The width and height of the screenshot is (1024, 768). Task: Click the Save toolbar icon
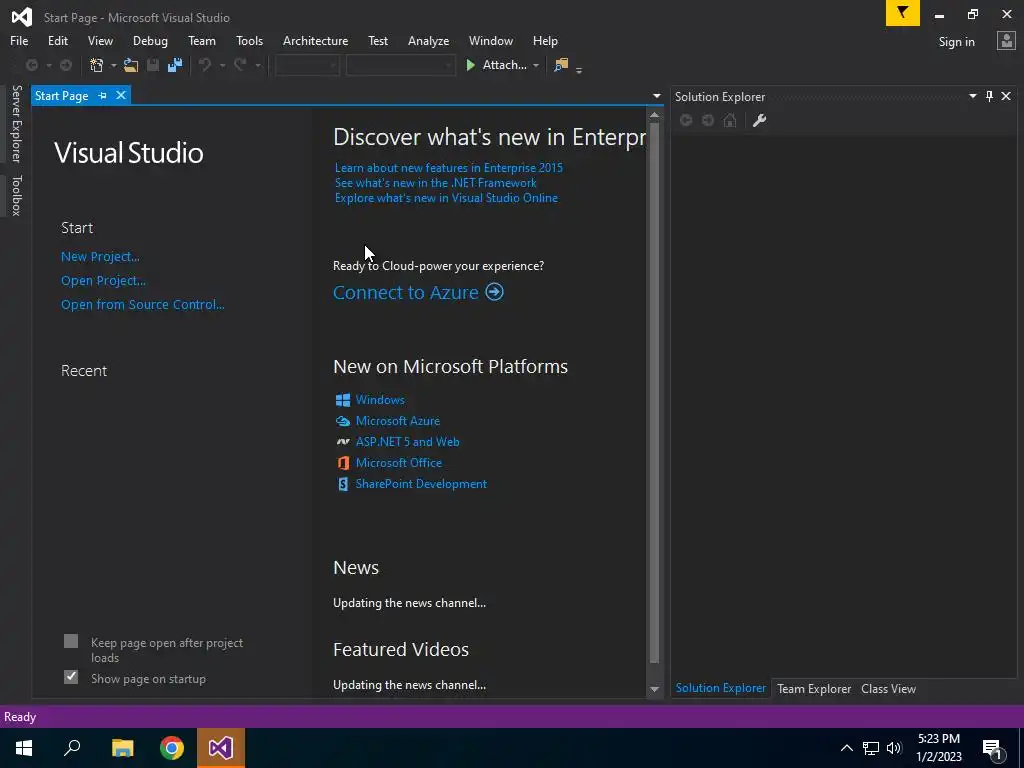153,65
